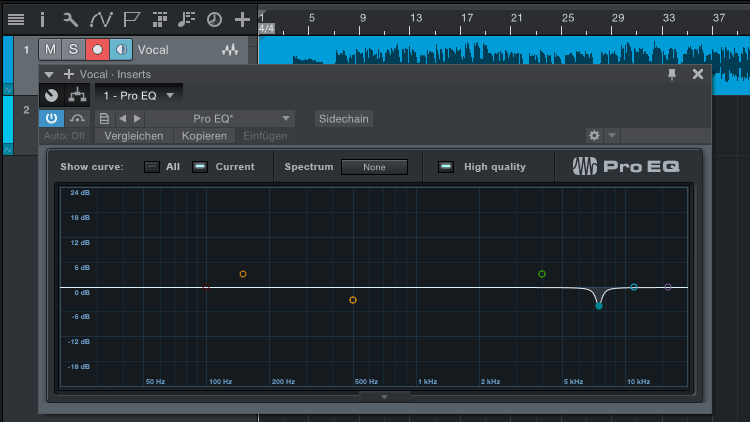Pin the Inserts window
The width and height of the screenshot is (750, 422).
click(x=672, y=74)
